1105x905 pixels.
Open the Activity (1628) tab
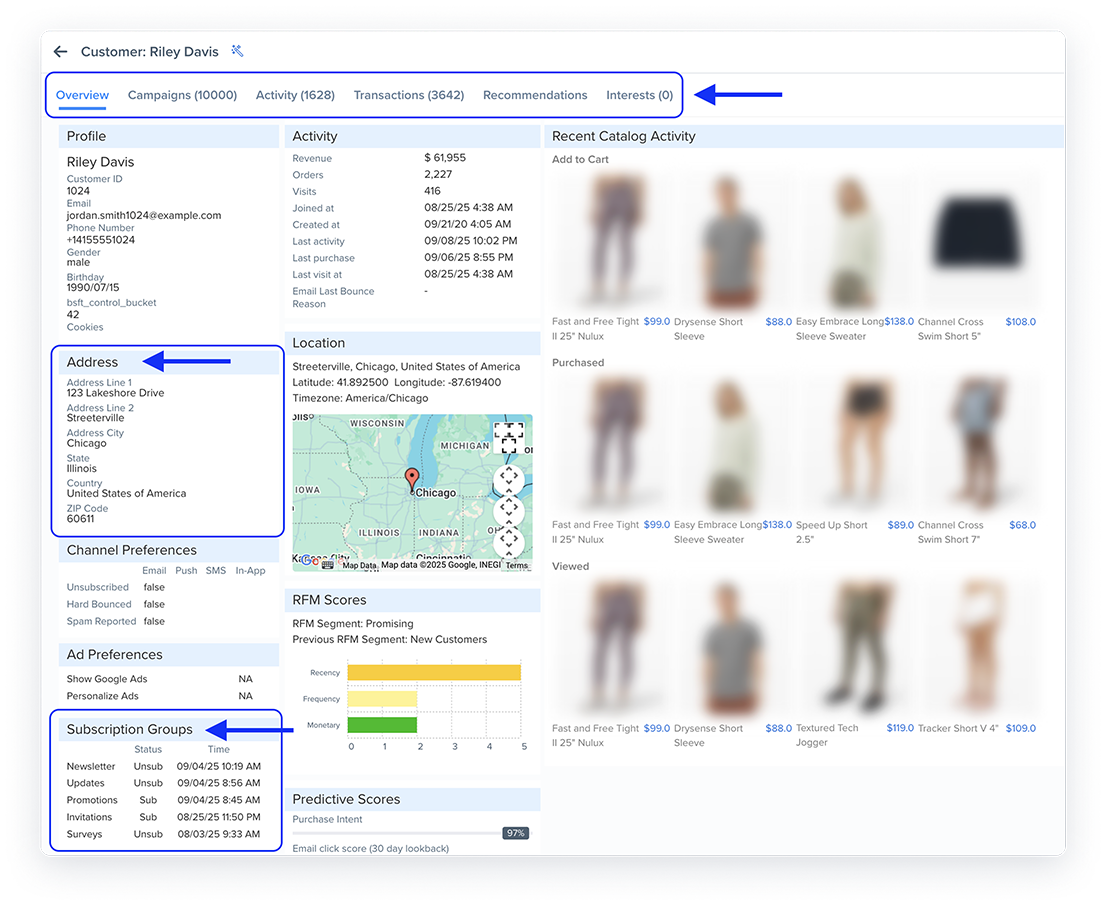pyautogui.click(x=295, y=96)
